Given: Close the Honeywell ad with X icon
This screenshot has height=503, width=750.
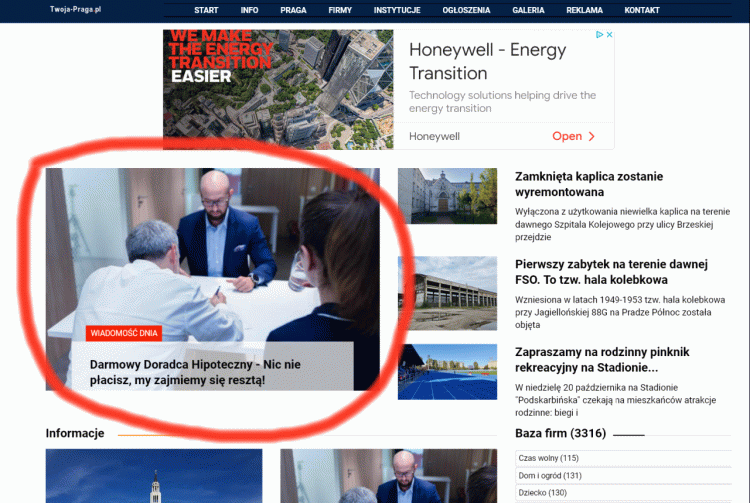Looking at the screenshot, I should click(x=609, y=34).
